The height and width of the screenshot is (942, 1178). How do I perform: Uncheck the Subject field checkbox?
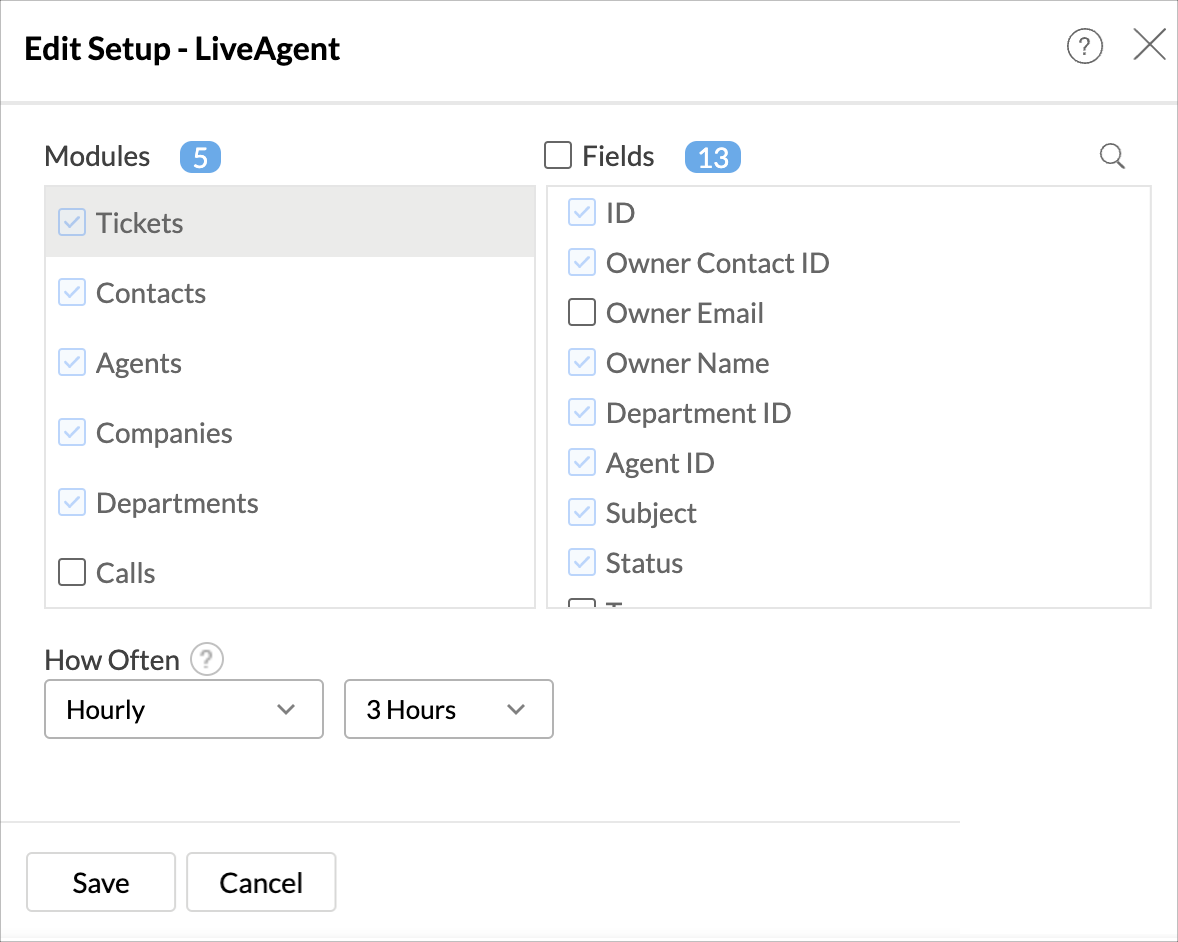[x=581, y=512]
